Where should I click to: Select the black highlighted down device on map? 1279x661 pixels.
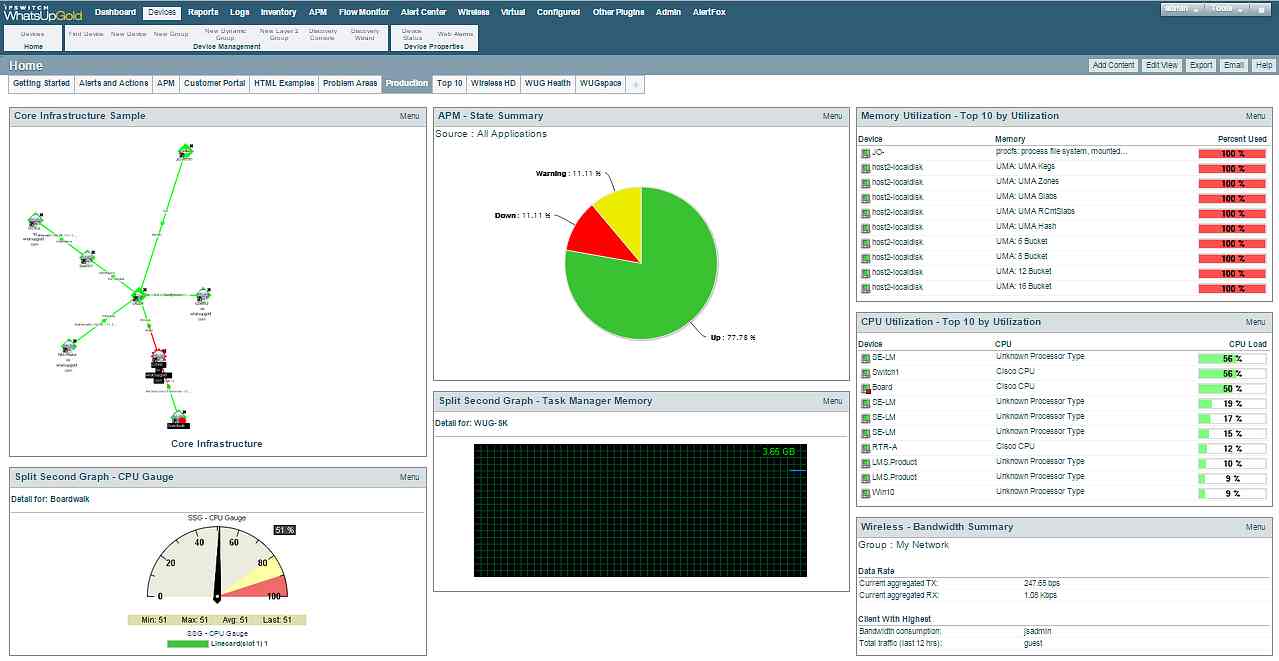coord(157,367)
